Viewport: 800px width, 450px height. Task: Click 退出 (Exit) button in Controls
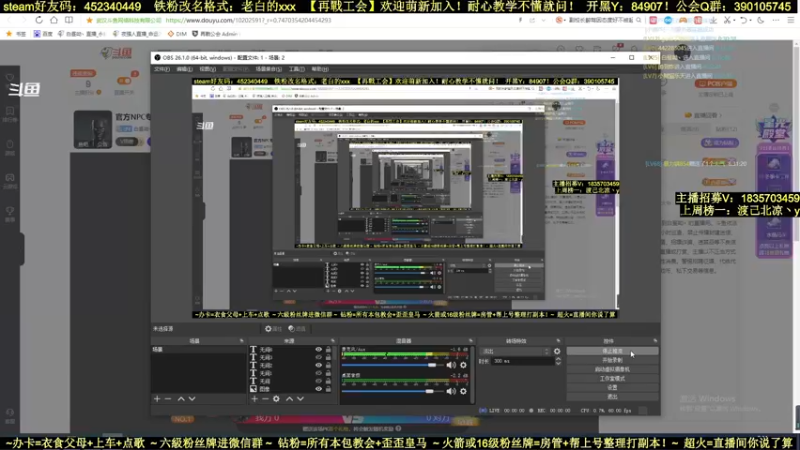[612, 396]
